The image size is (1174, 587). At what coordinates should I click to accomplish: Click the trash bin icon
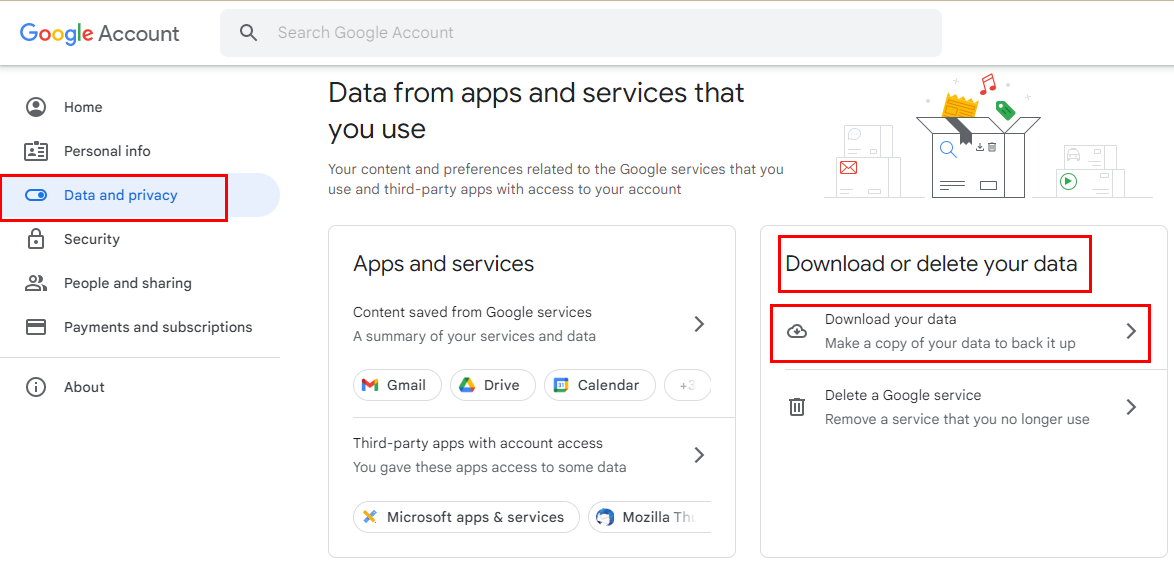(797, 407)
